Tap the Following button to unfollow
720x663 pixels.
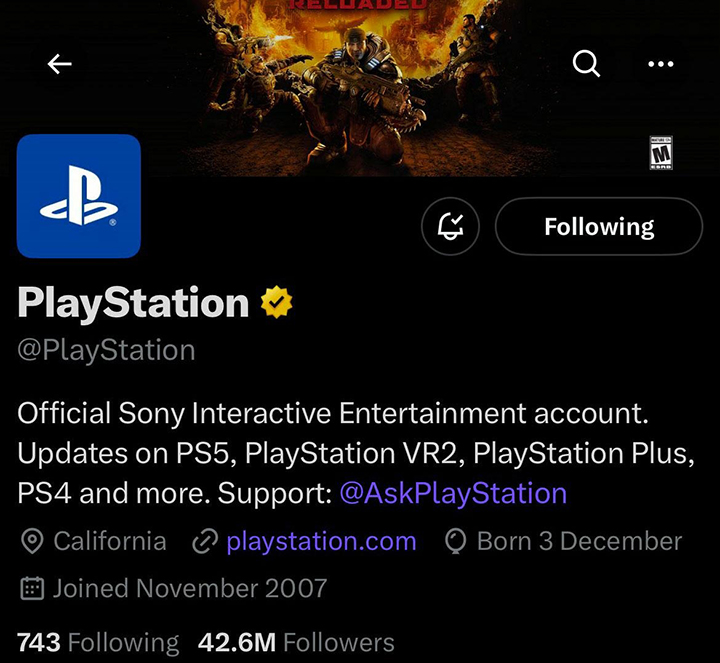tap(599, 226)
